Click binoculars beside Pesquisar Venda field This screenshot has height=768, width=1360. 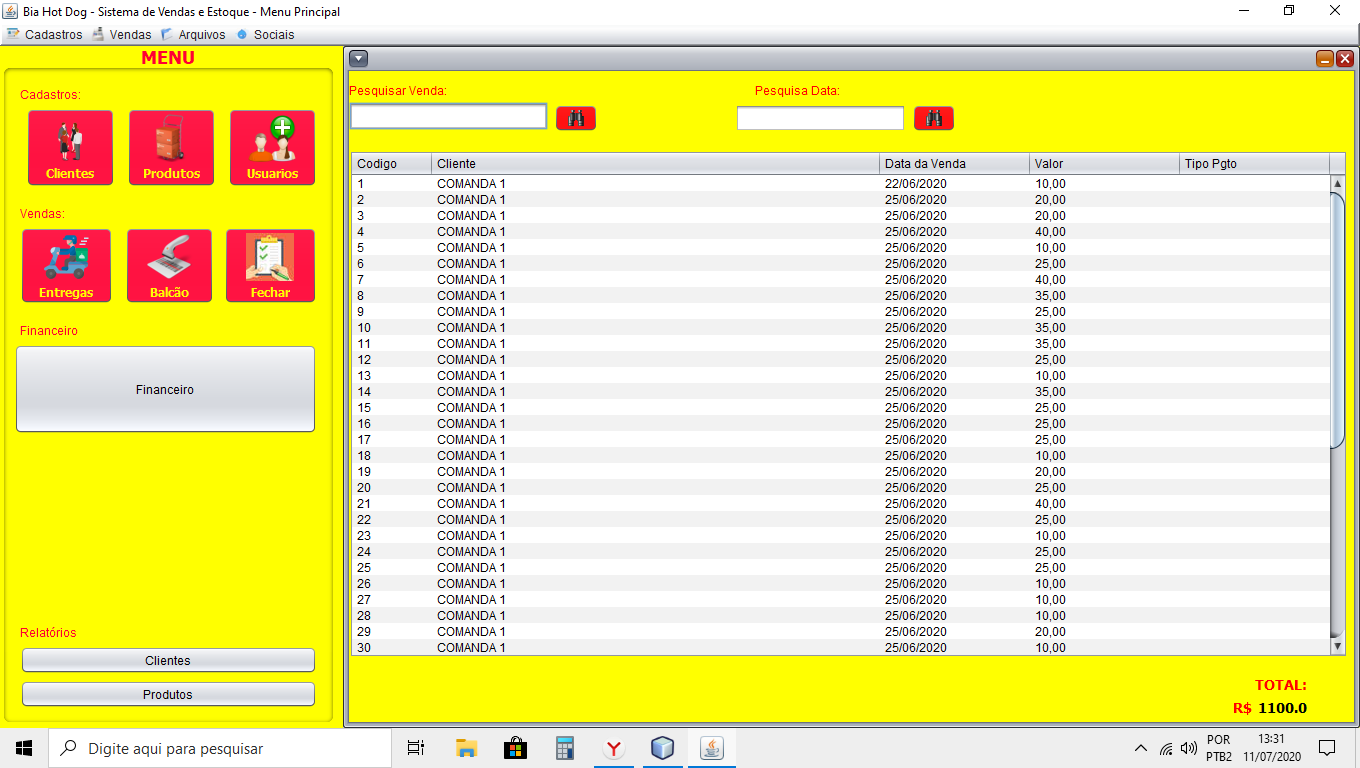tap(576, 118)
